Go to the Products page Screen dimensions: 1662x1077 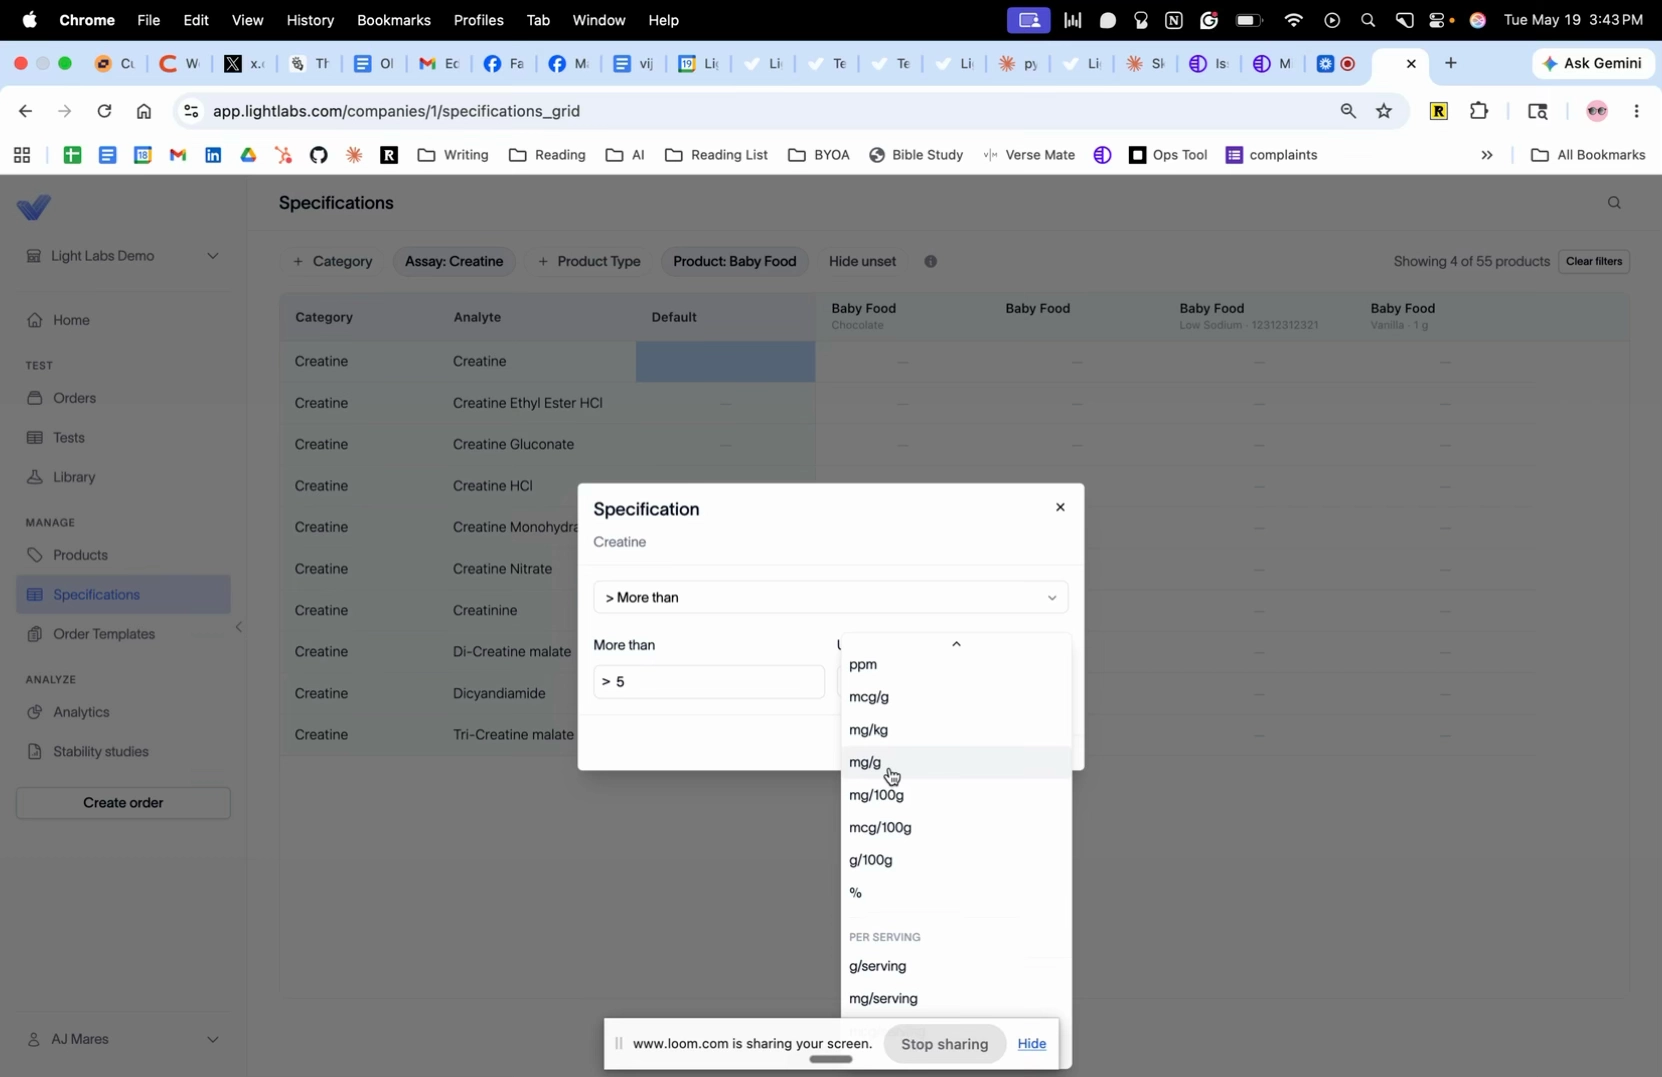click(80, 555)
